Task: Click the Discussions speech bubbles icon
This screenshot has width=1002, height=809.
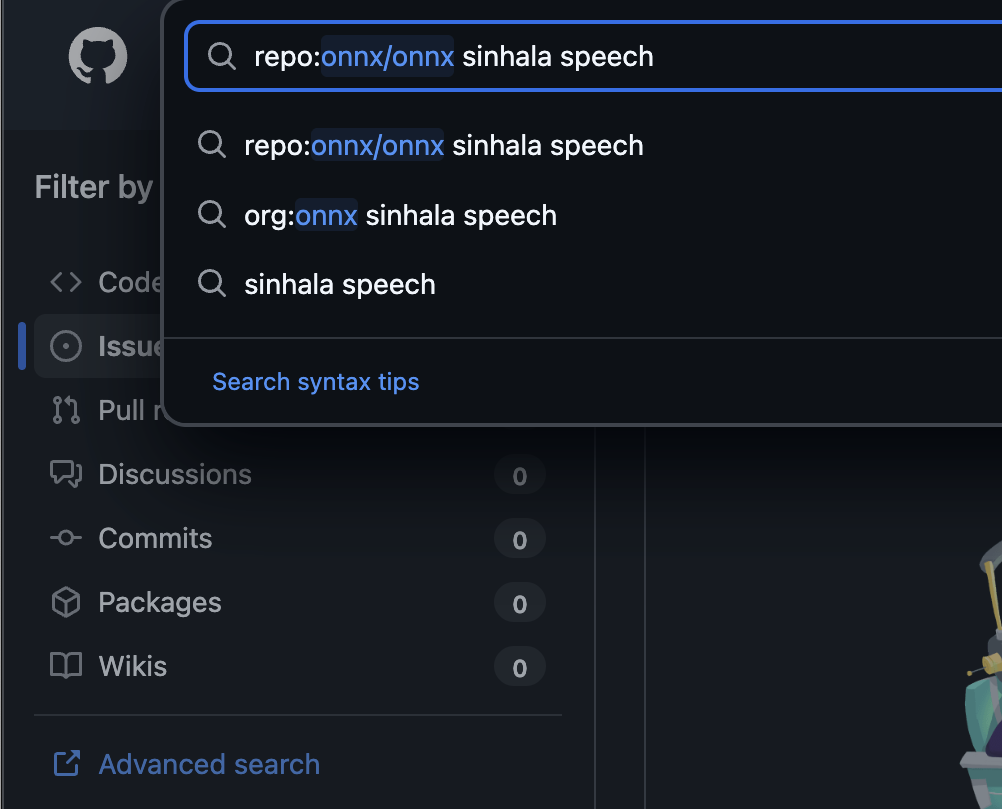Action: 66,474
